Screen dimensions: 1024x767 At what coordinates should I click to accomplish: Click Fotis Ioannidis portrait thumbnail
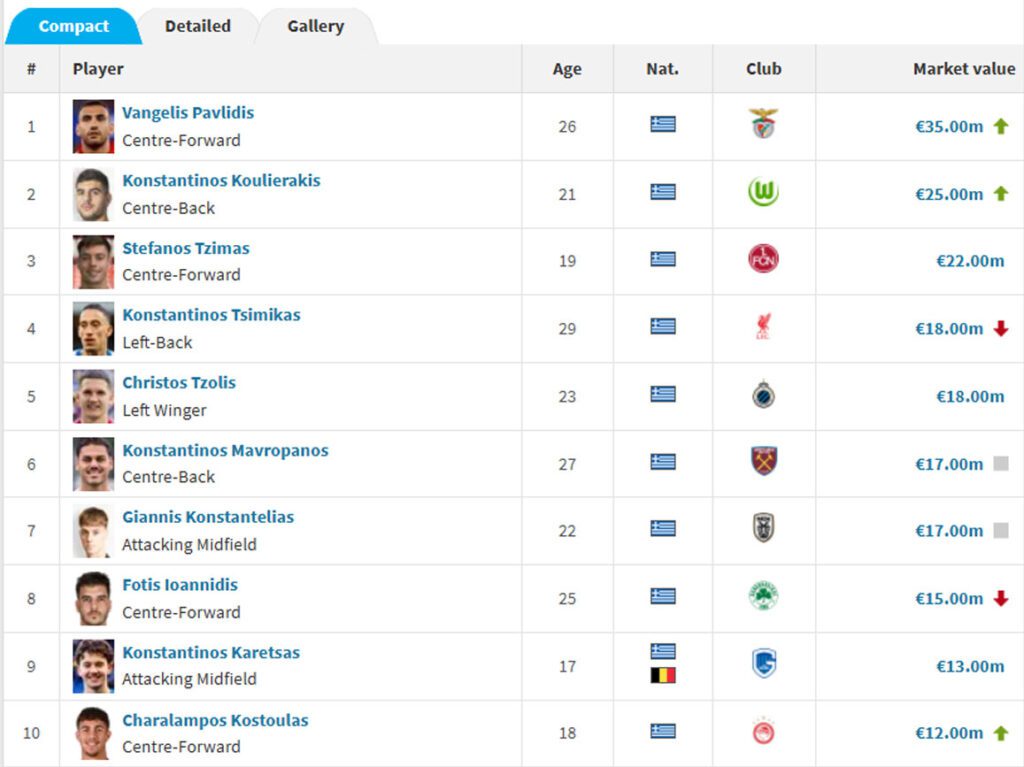pyautogui.click(x=93, y=599)
